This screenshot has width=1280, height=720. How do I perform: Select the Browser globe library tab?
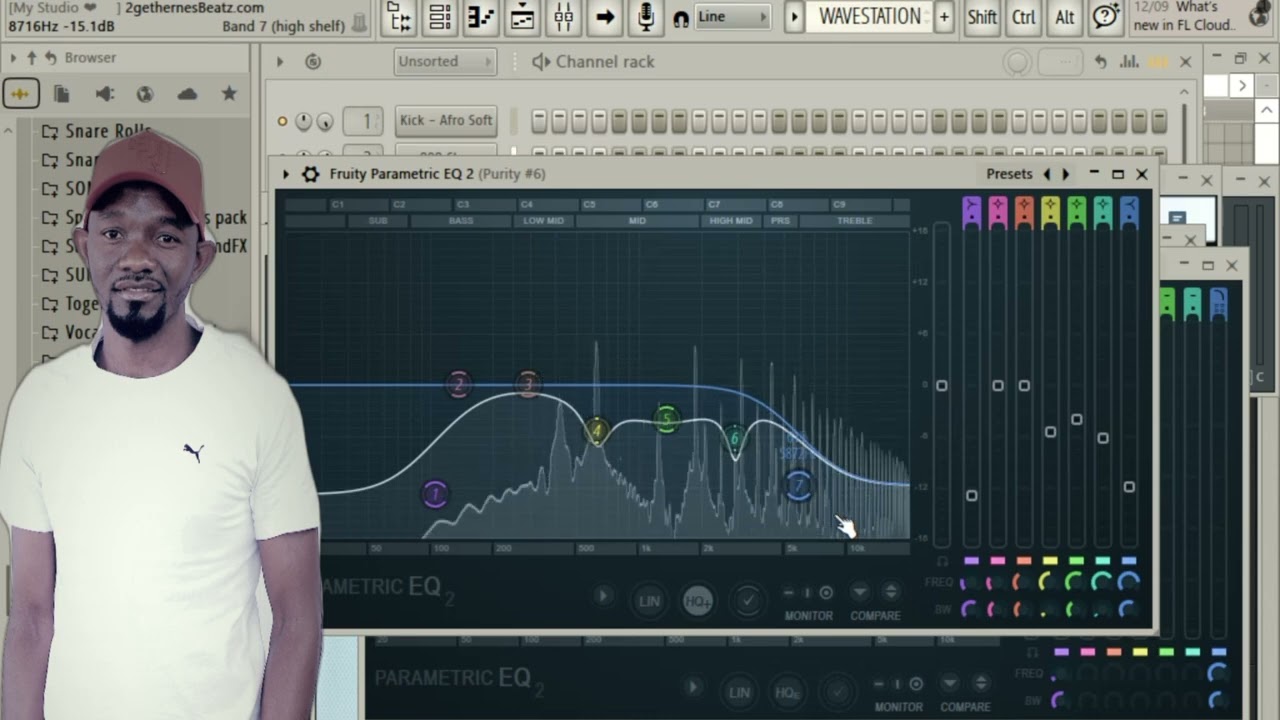pyautogui.click(x=145, y=94)
